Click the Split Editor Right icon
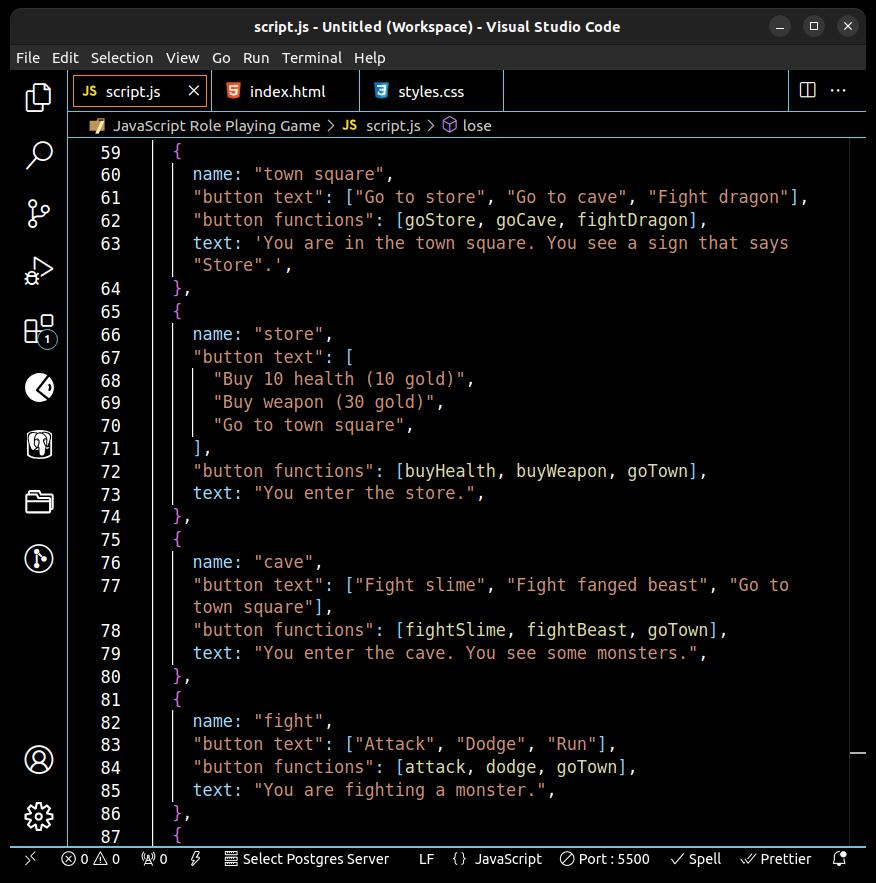Screen dimensions: 876x883 tap(807, 90)
